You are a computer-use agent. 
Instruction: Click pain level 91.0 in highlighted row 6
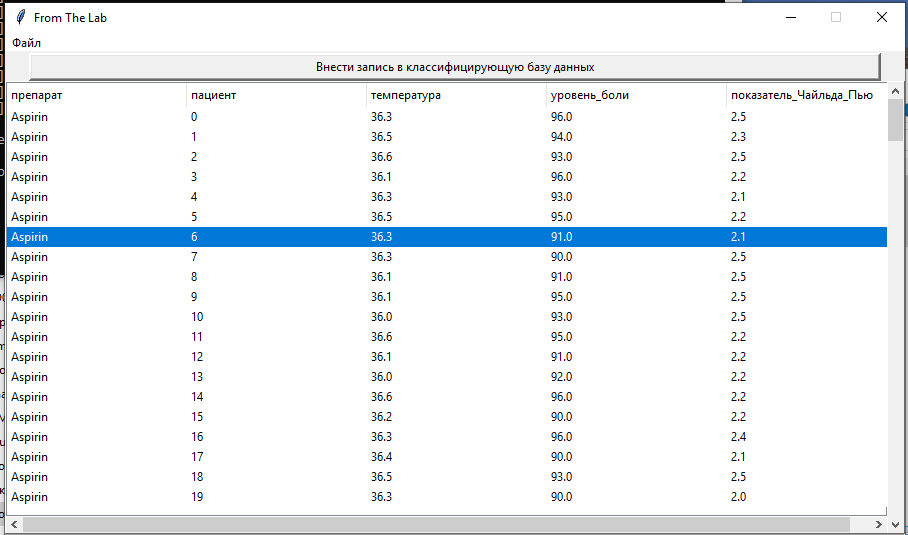coord(562,237)
